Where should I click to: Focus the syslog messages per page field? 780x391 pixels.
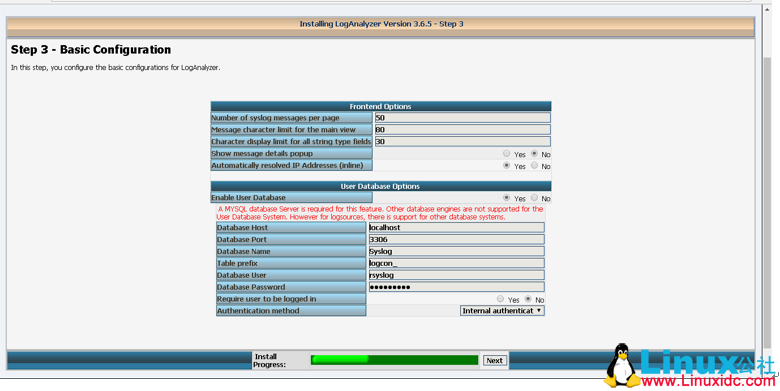point(463,118)
